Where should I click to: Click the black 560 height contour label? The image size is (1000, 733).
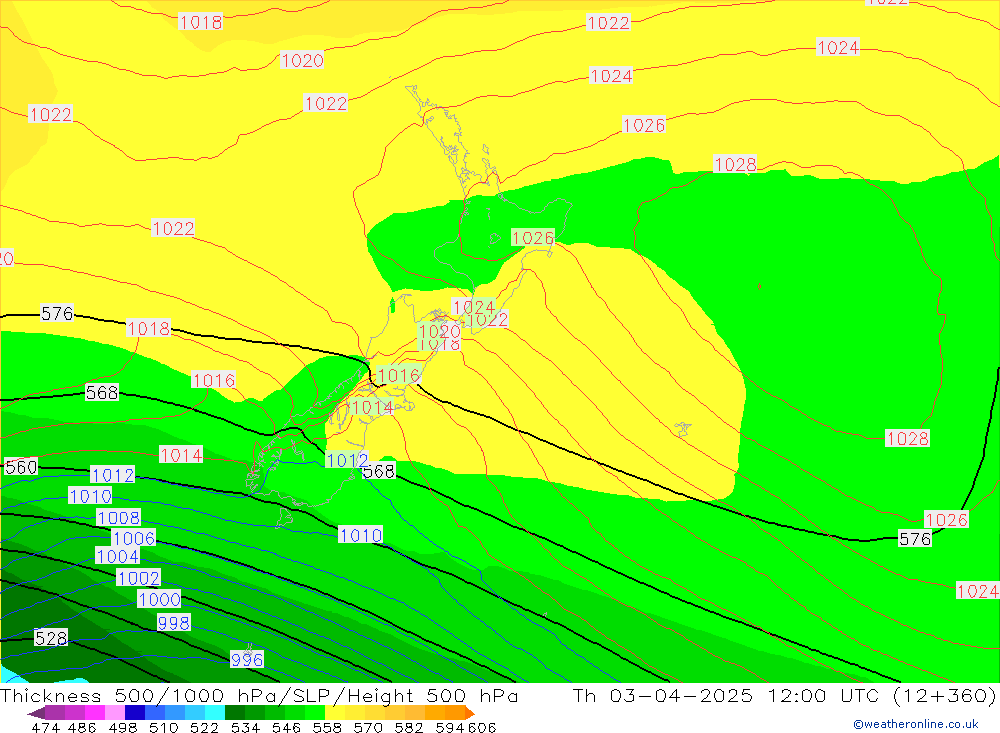coord(21,467)
